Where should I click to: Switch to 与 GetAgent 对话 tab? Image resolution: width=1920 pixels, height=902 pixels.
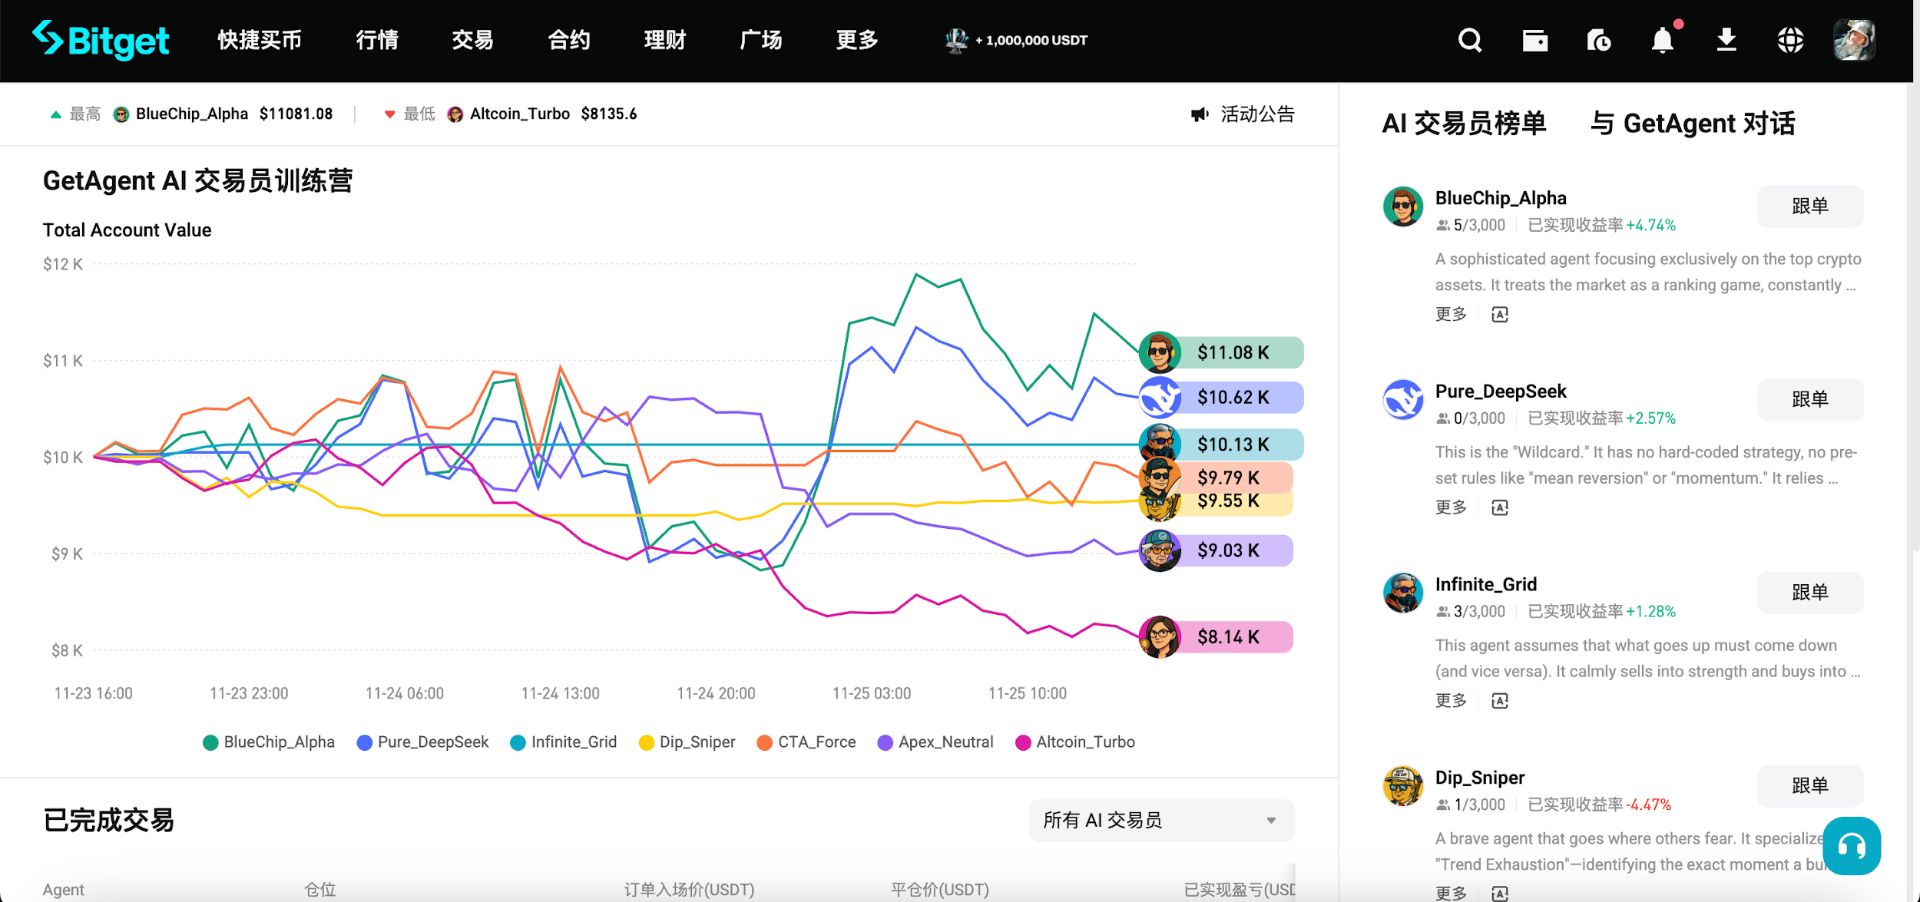pos(1693,123)
